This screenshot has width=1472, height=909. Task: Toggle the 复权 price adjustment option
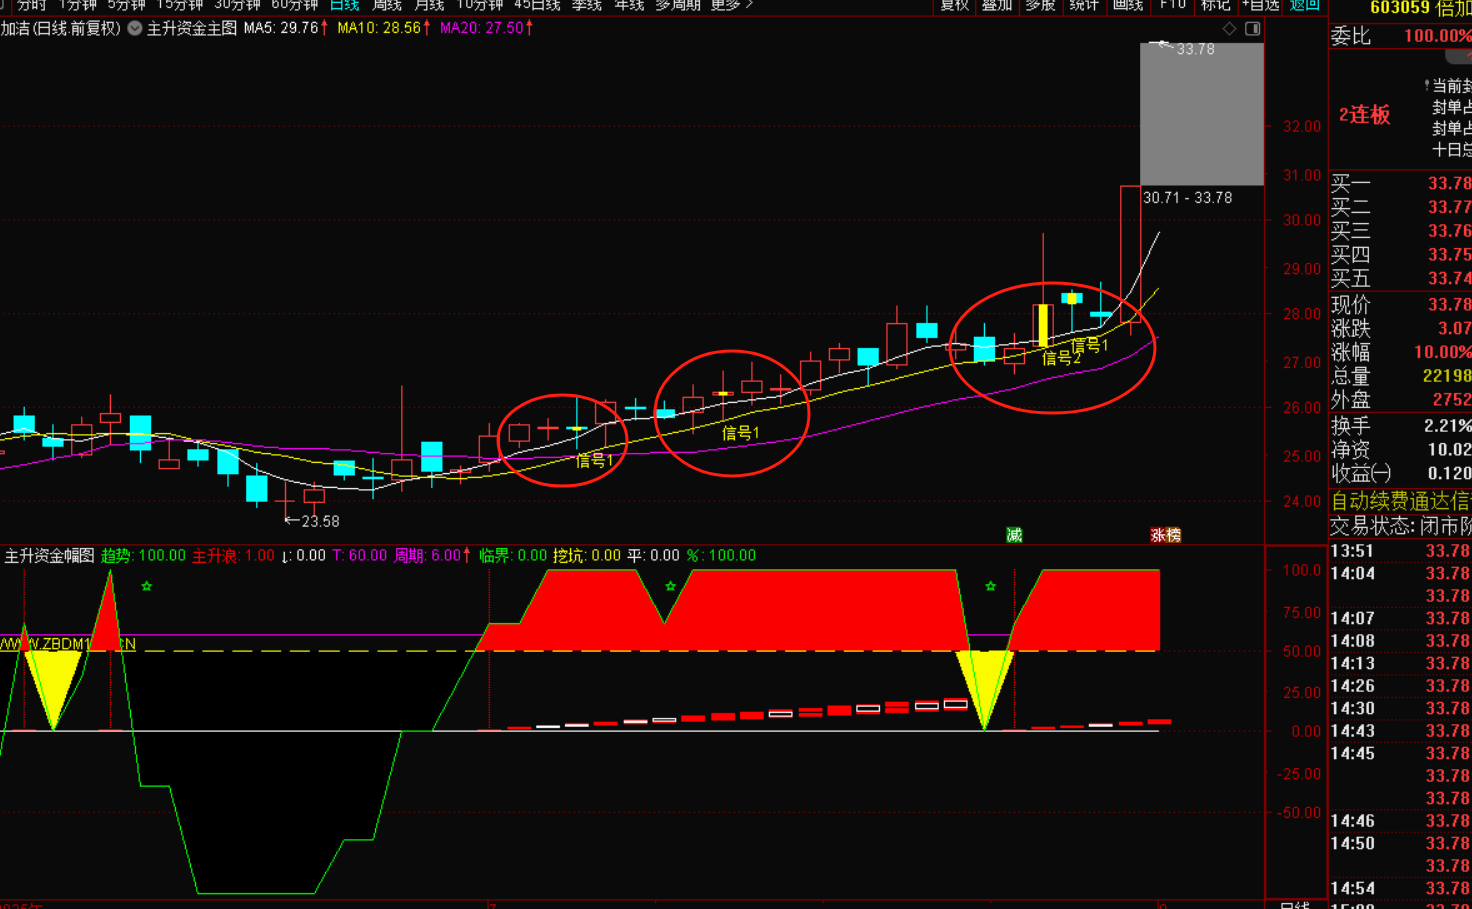coord(954,5)
